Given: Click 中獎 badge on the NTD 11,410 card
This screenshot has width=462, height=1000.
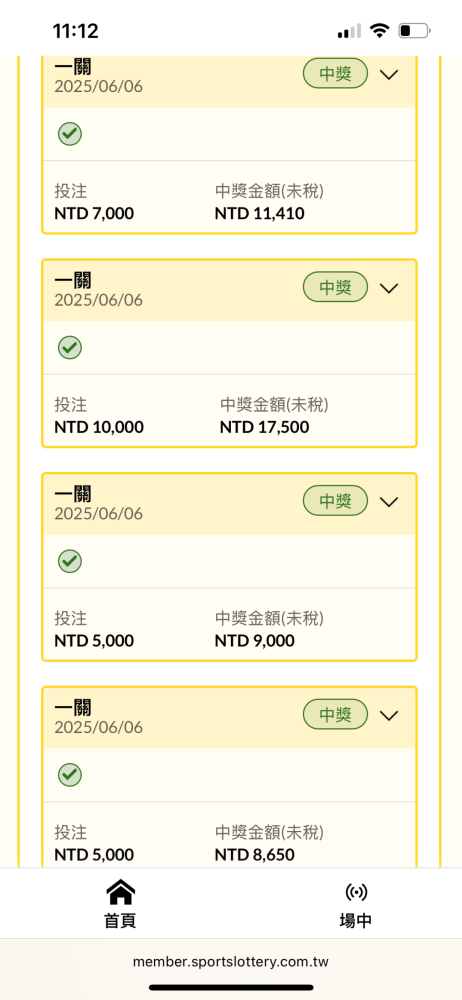Looking at the screenshot, I should coord(335,73).
